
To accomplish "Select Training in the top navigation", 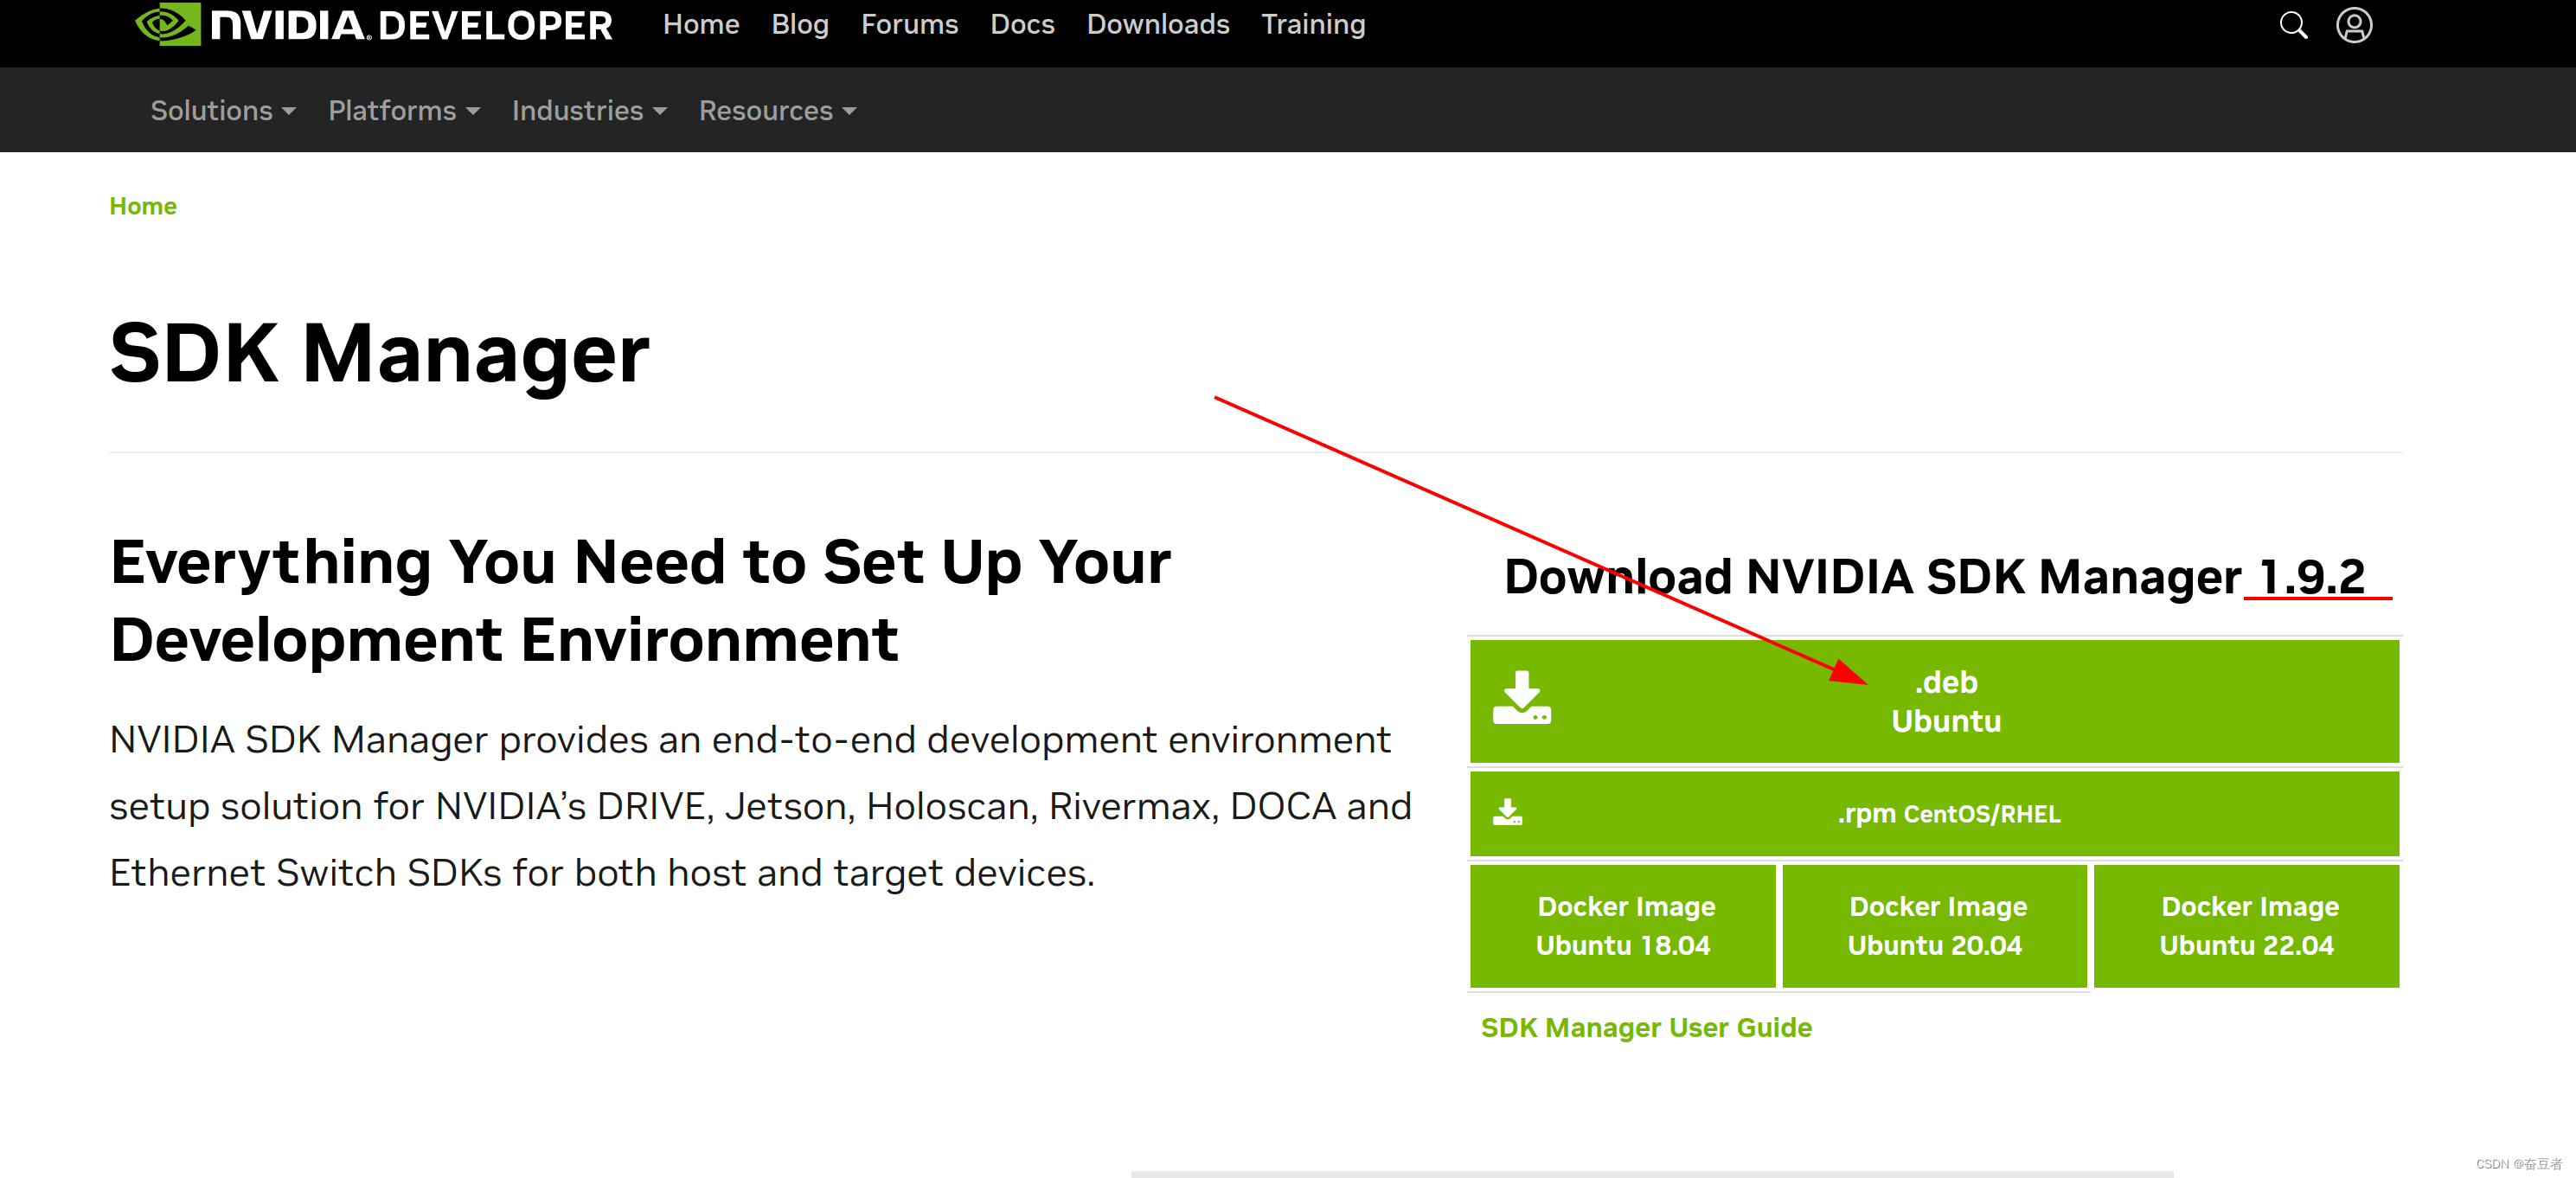I will pos(1313,24).
